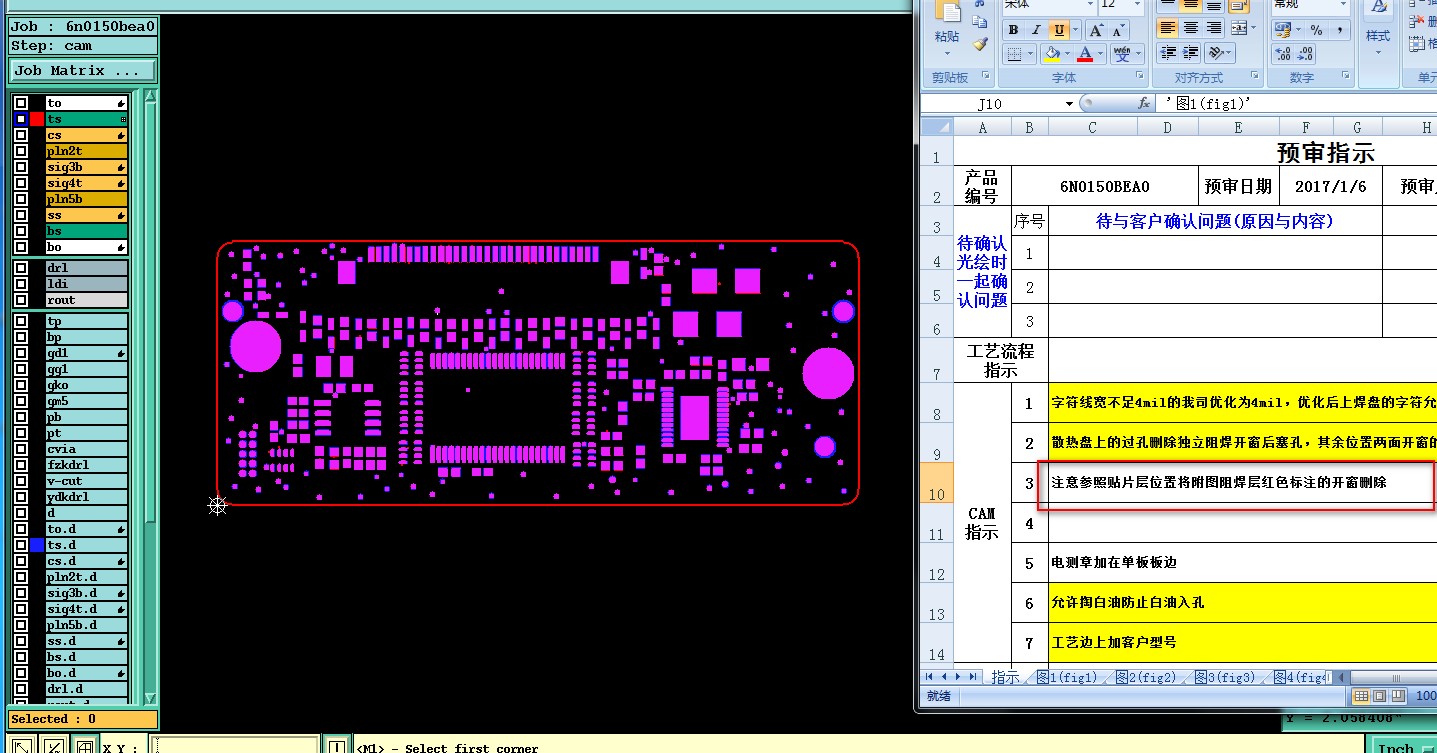The height and width of the screenshot is (753, 1437).
Task: Open the Name Box dropdown arrow
Action: pos(1069,104)
